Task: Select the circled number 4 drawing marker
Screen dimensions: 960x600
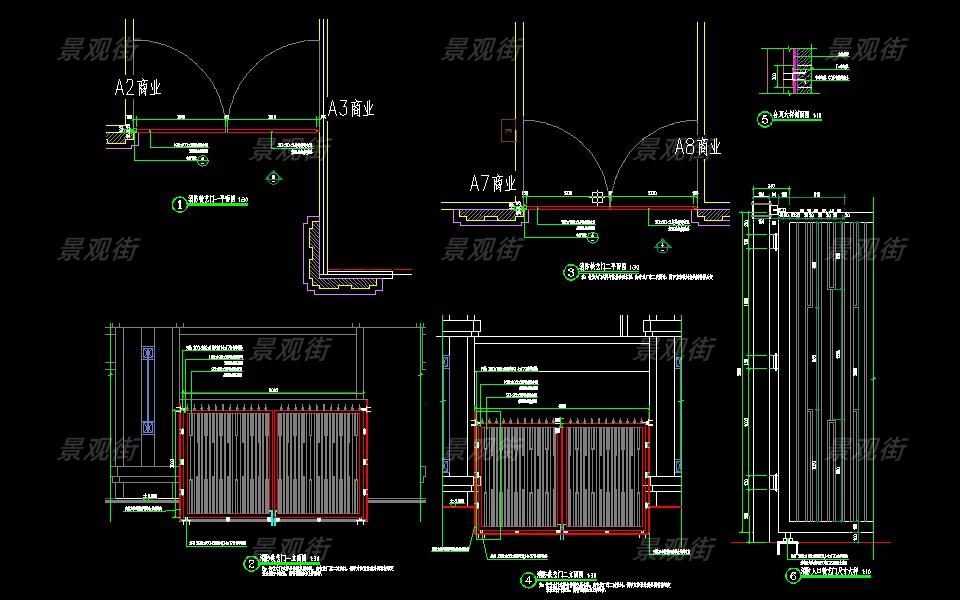Action: (527, 579)
